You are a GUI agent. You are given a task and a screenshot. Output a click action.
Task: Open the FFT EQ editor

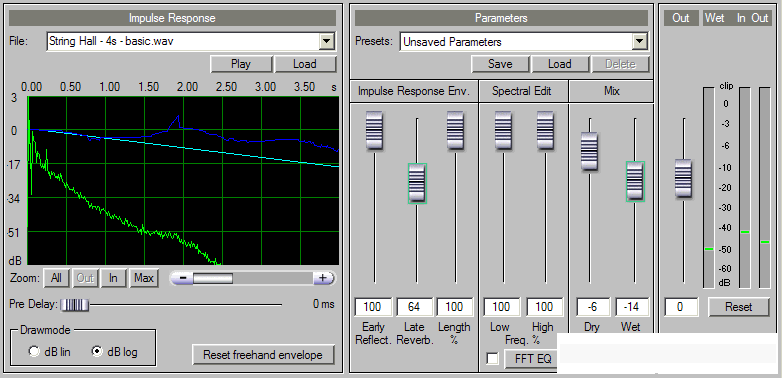pyautogui.click(x=531, y=359)
